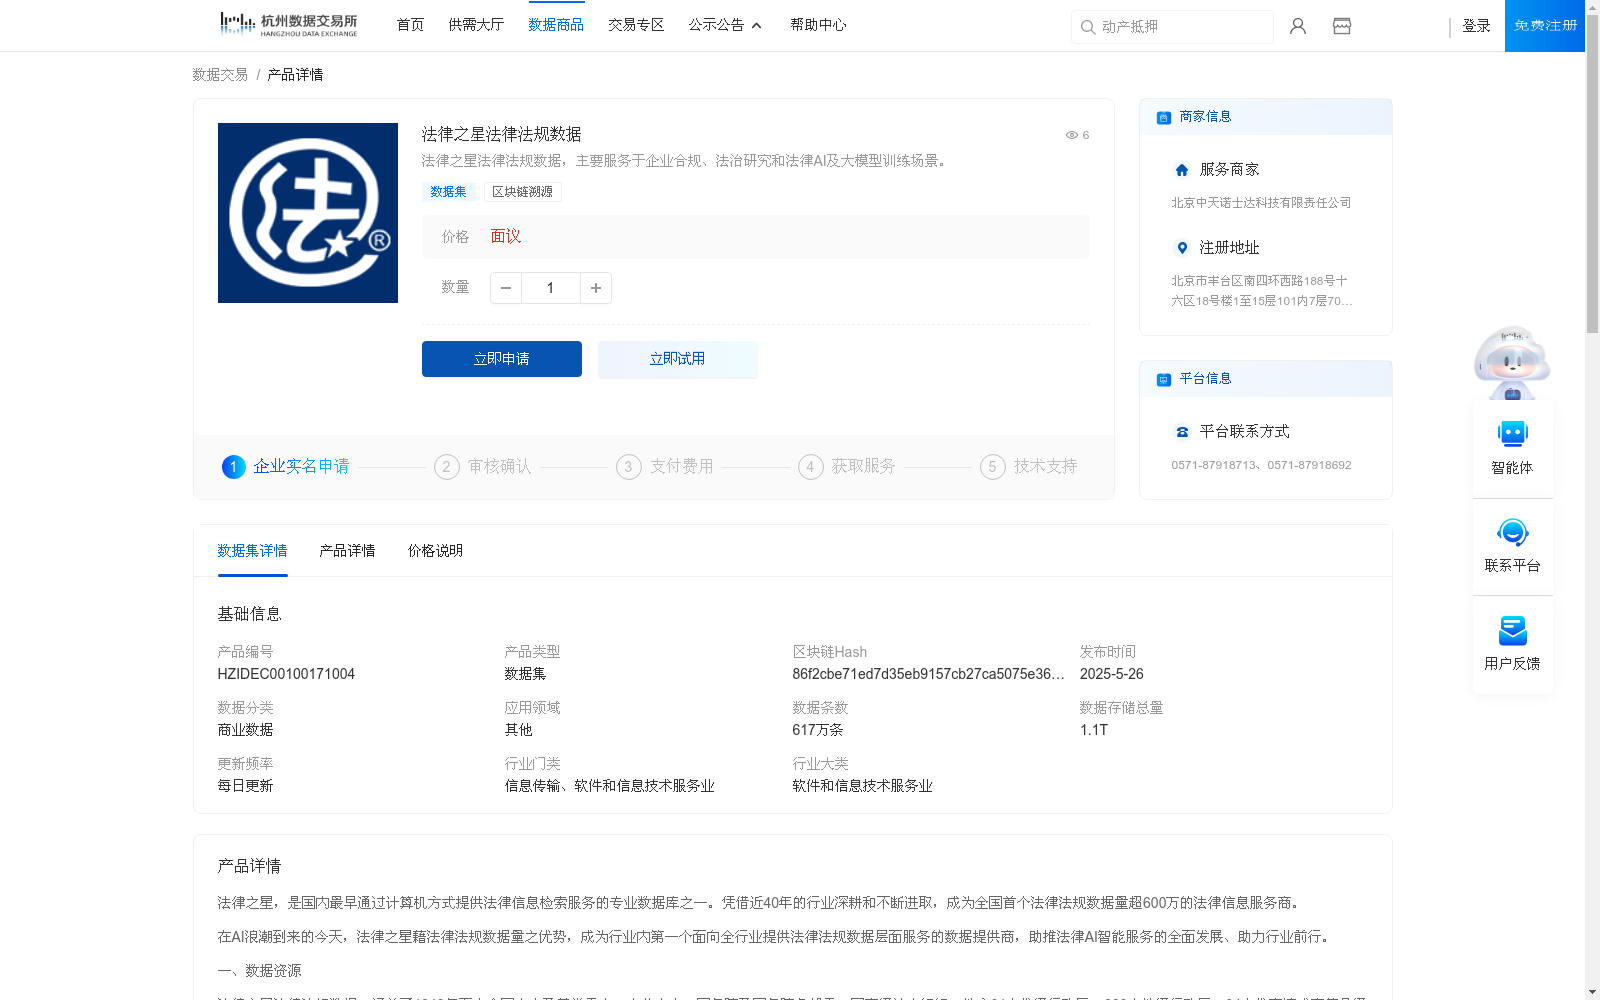Viewport: 1600px width, 1000px height.
Task: Open the 智能体 robot assistant icon
Action: pos(1512,434)
